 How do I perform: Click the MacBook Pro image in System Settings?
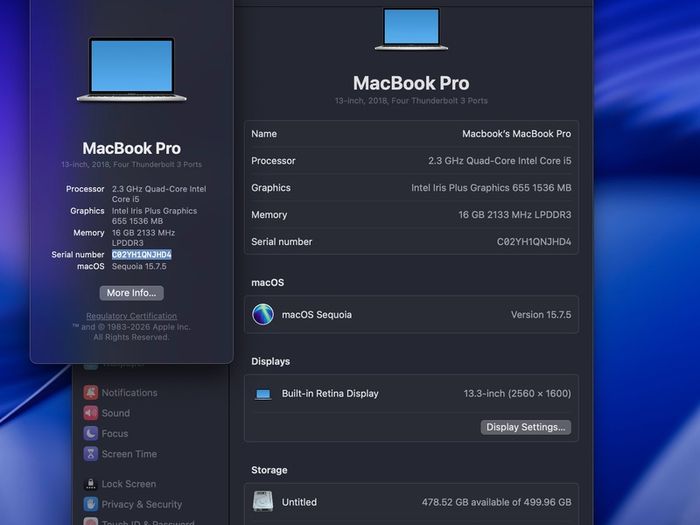point(411,29)
